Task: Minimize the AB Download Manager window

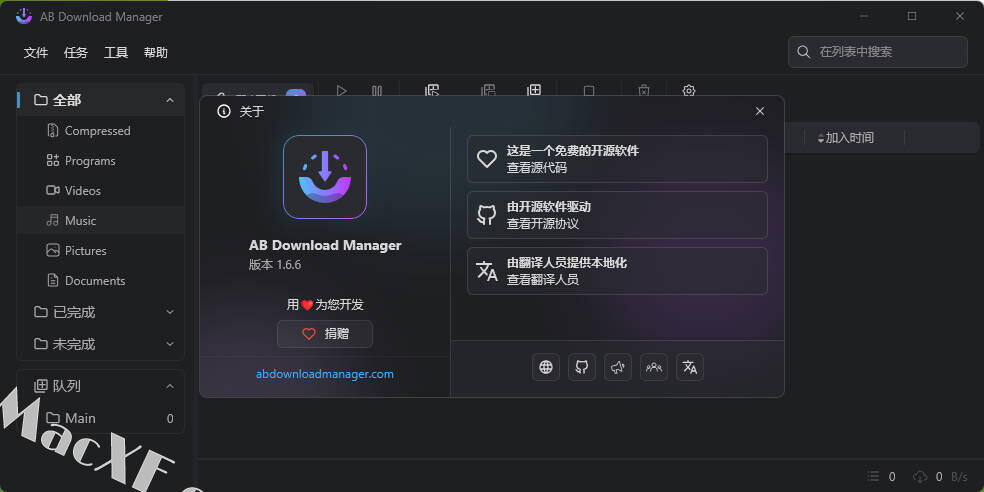Action: coord(864,16)
